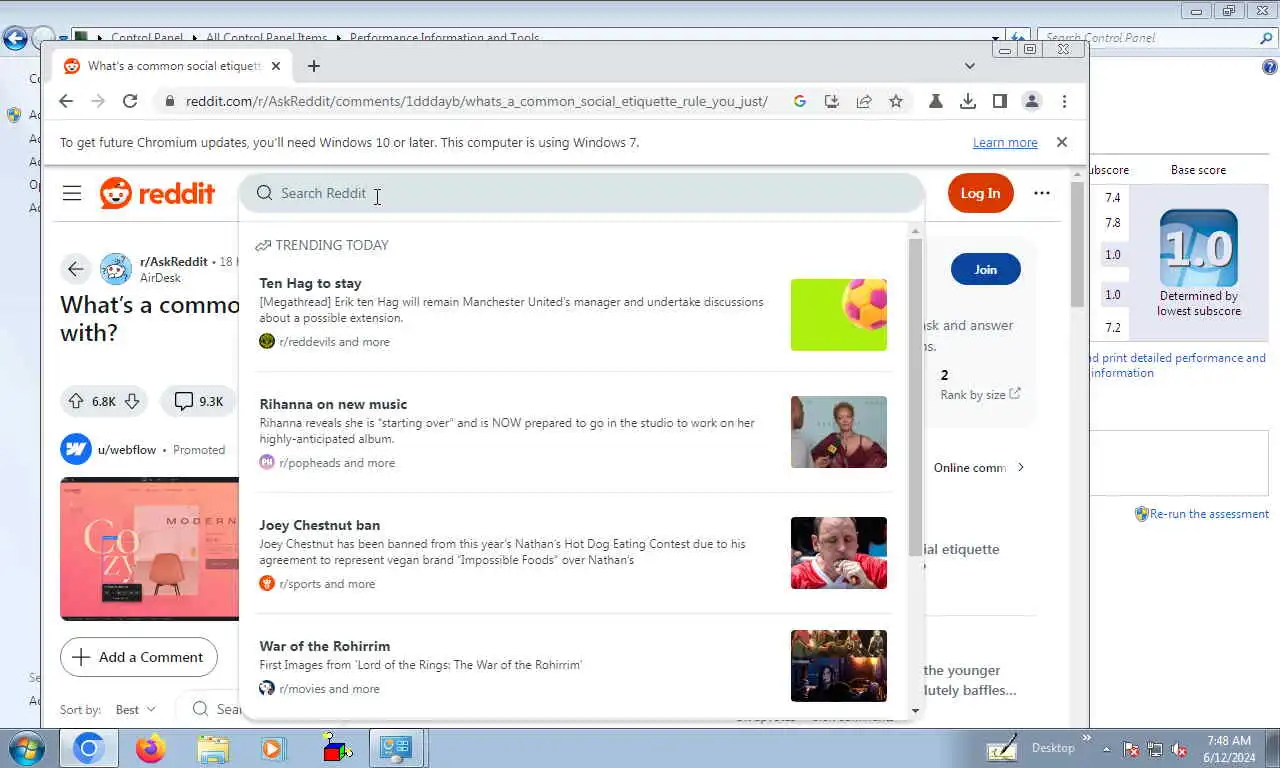The height and width of the screenshot is (768, 1280).
Task: Open Chrome's three-dot menu
Action: (x=1065, y=101)
